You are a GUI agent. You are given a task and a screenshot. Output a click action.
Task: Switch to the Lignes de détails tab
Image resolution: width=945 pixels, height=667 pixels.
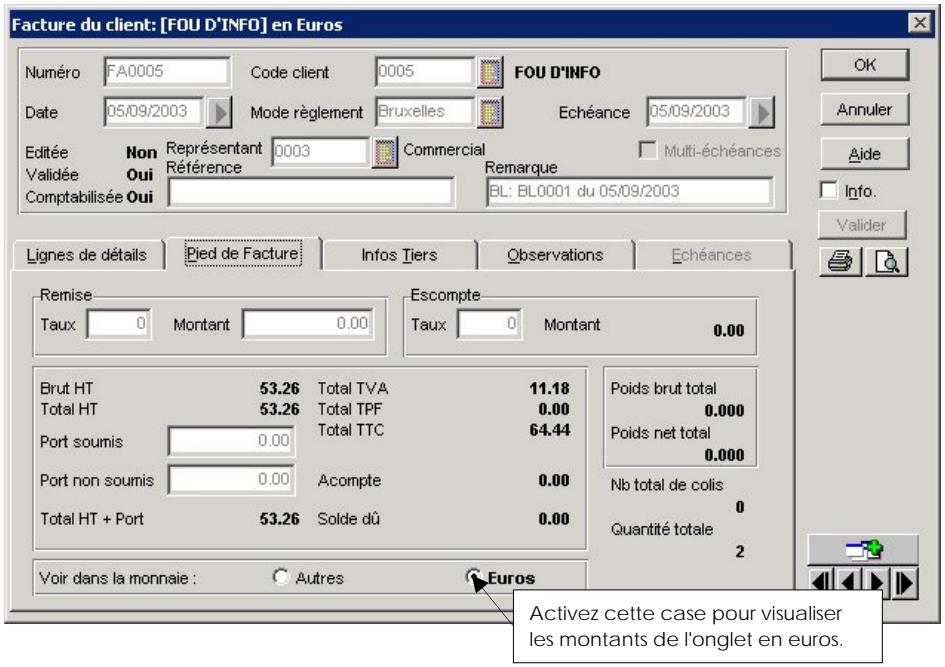pyautogui.click(x=87, y=255)
